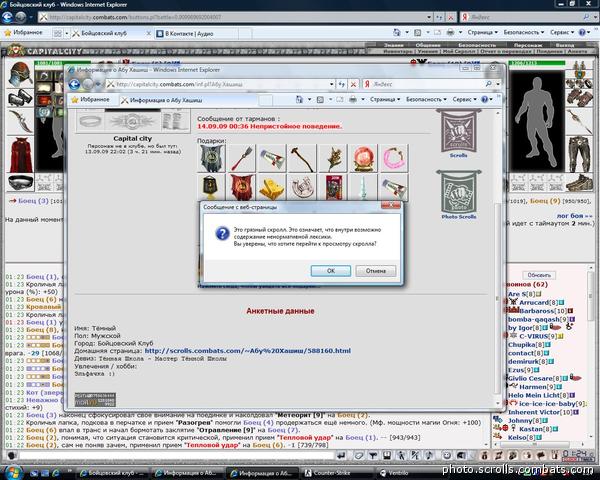
Task: Select the horseshoe gift icon
Action: coord(302,187)
